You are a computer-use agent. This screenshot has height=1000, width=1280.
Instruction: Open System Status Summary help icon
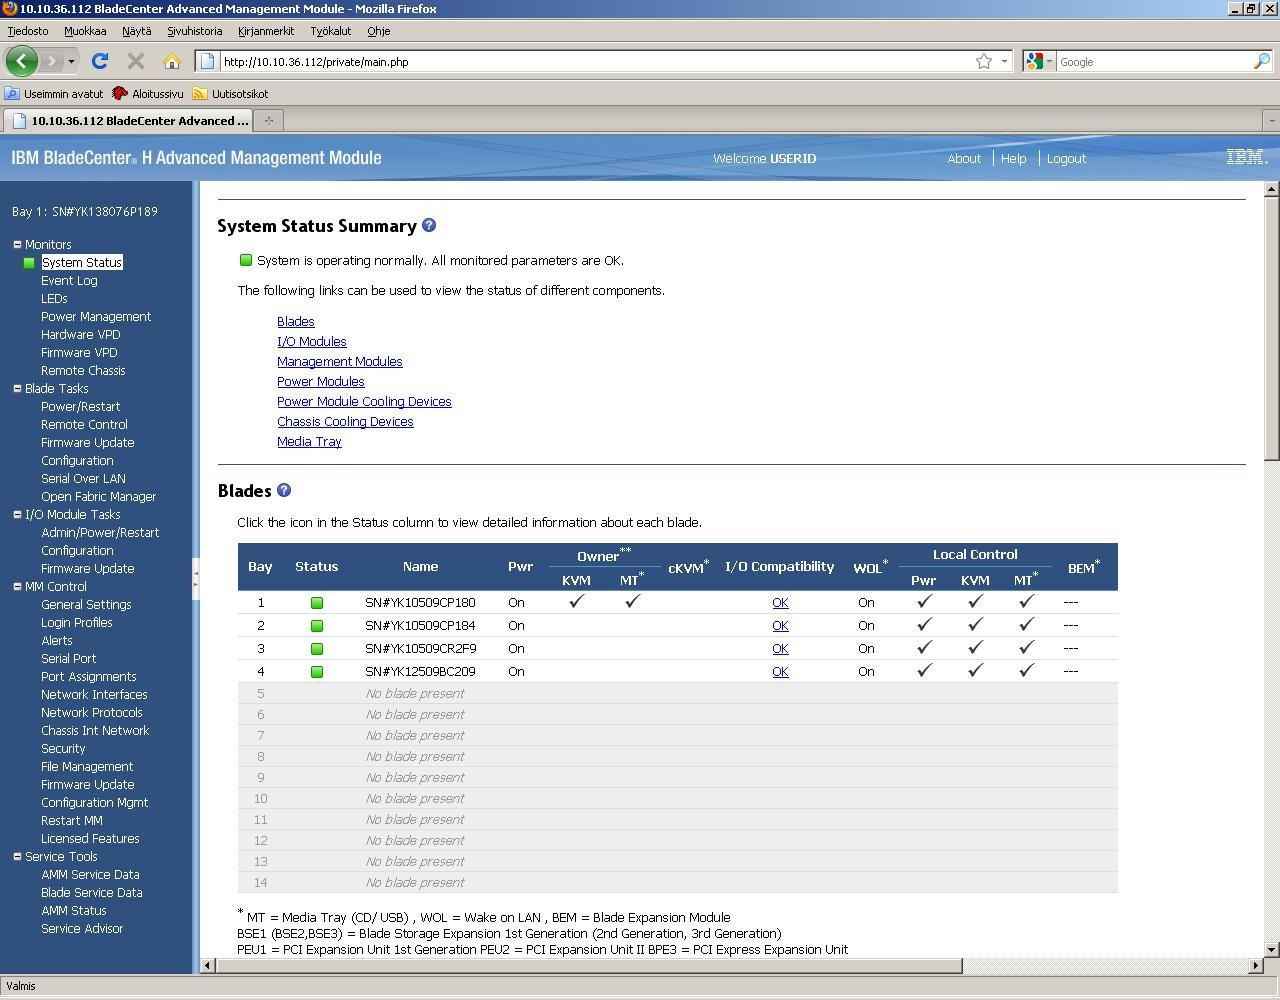click(x=429, y=225)
